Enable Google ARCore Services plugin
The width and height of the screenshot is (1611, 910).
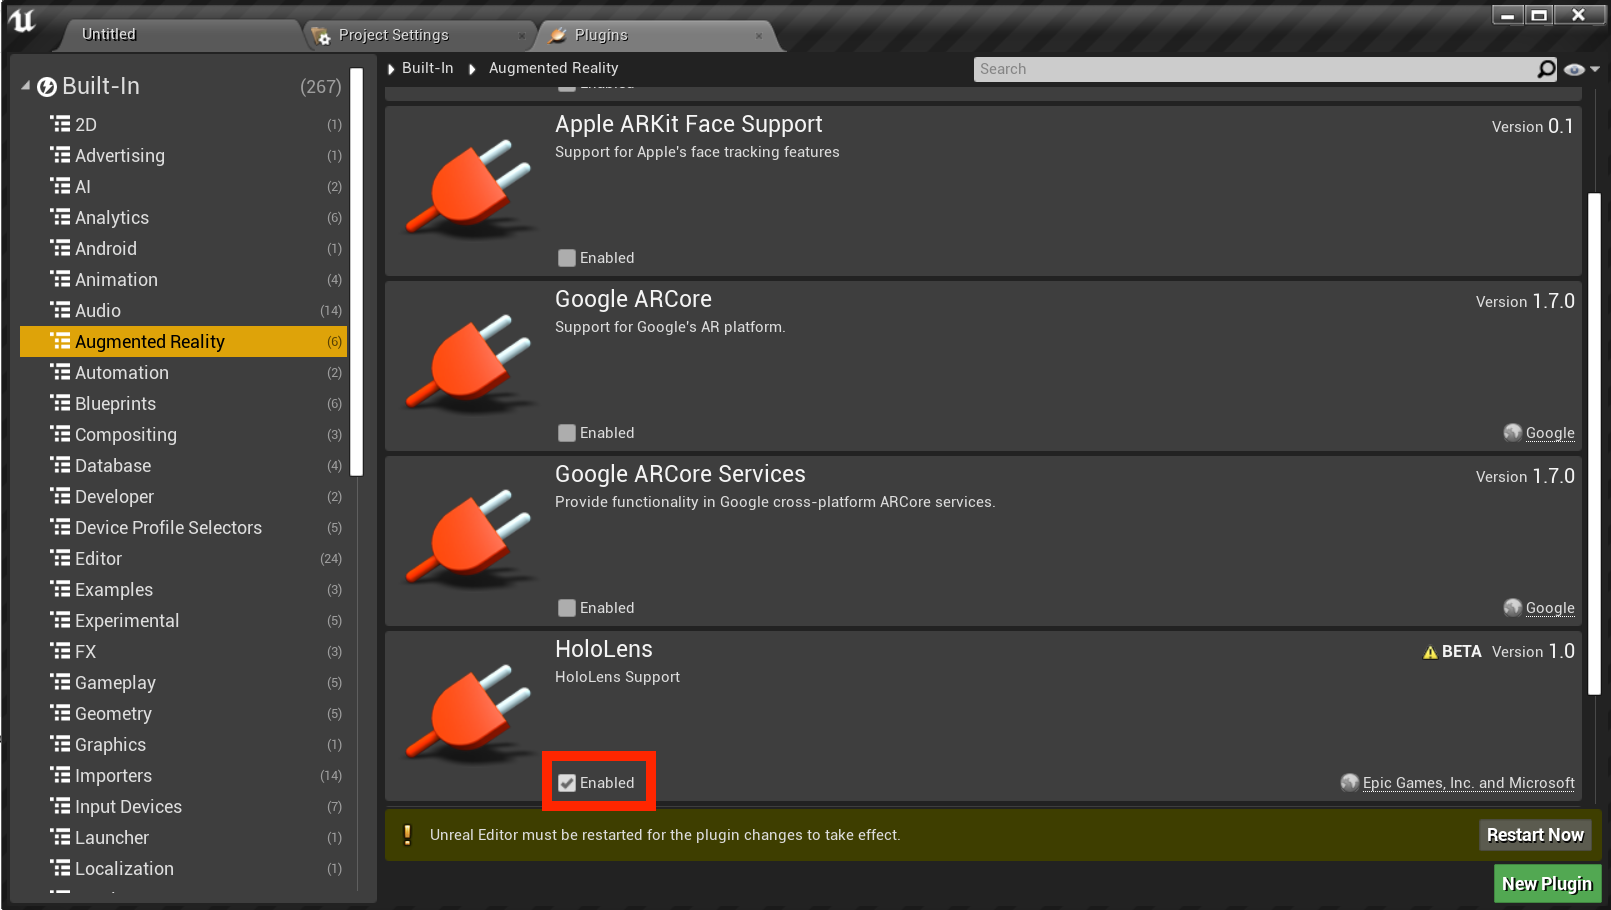pyautogui.click(x=567, y=607)
